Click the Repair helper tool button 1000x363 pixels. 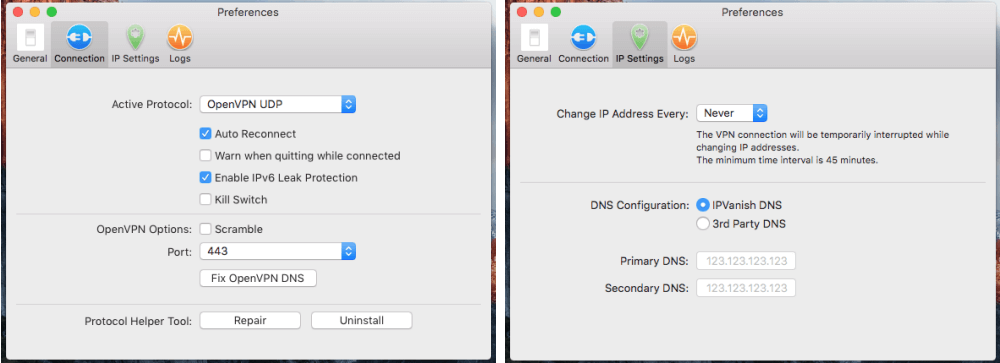[250, 320]
